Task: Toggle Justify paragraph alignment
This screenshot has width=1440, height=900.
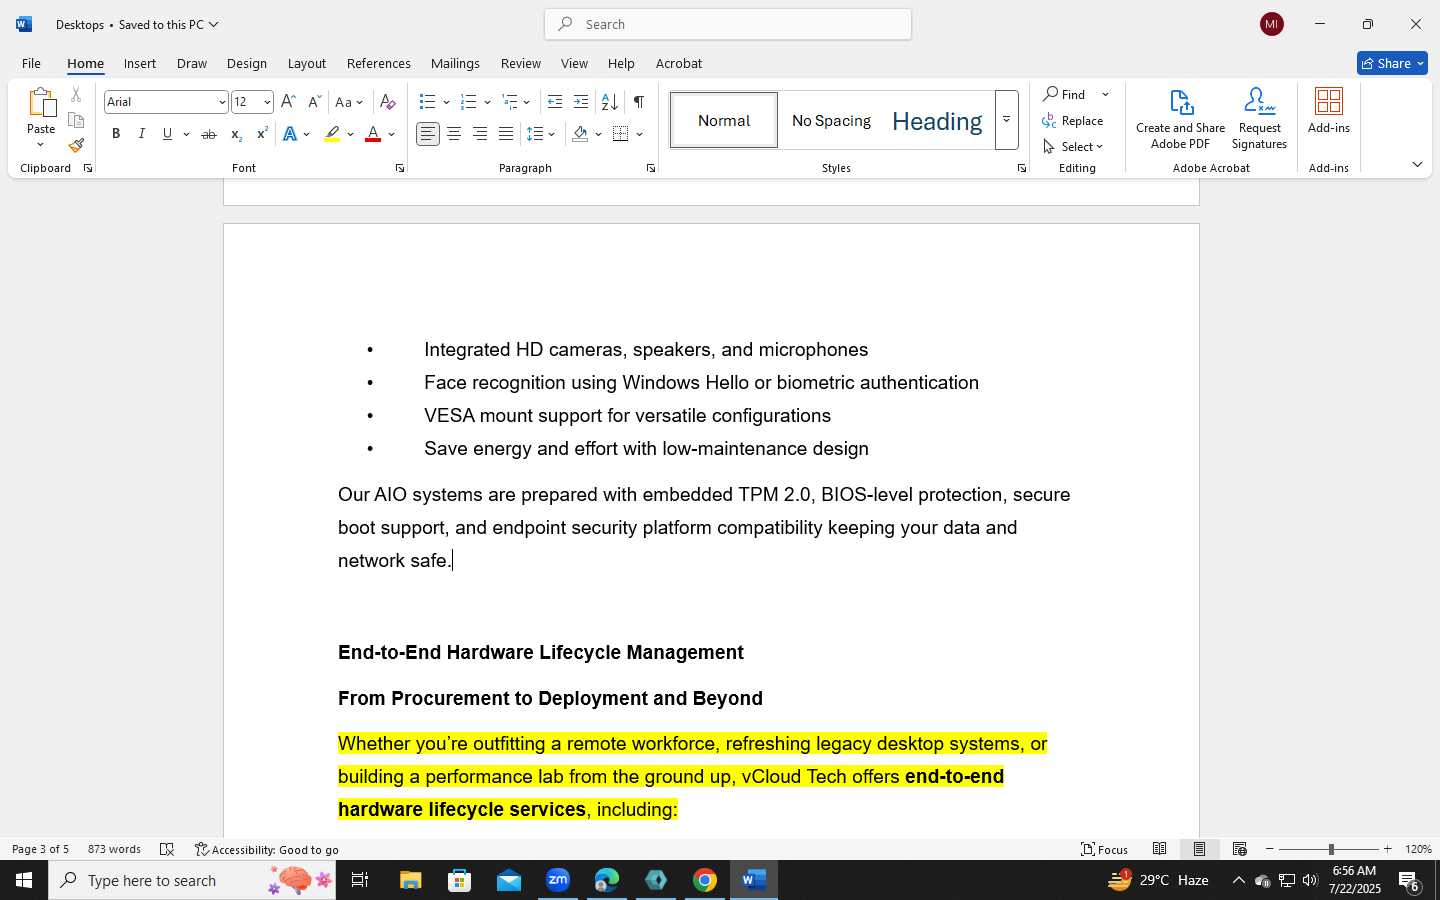Action: point(506,134)
